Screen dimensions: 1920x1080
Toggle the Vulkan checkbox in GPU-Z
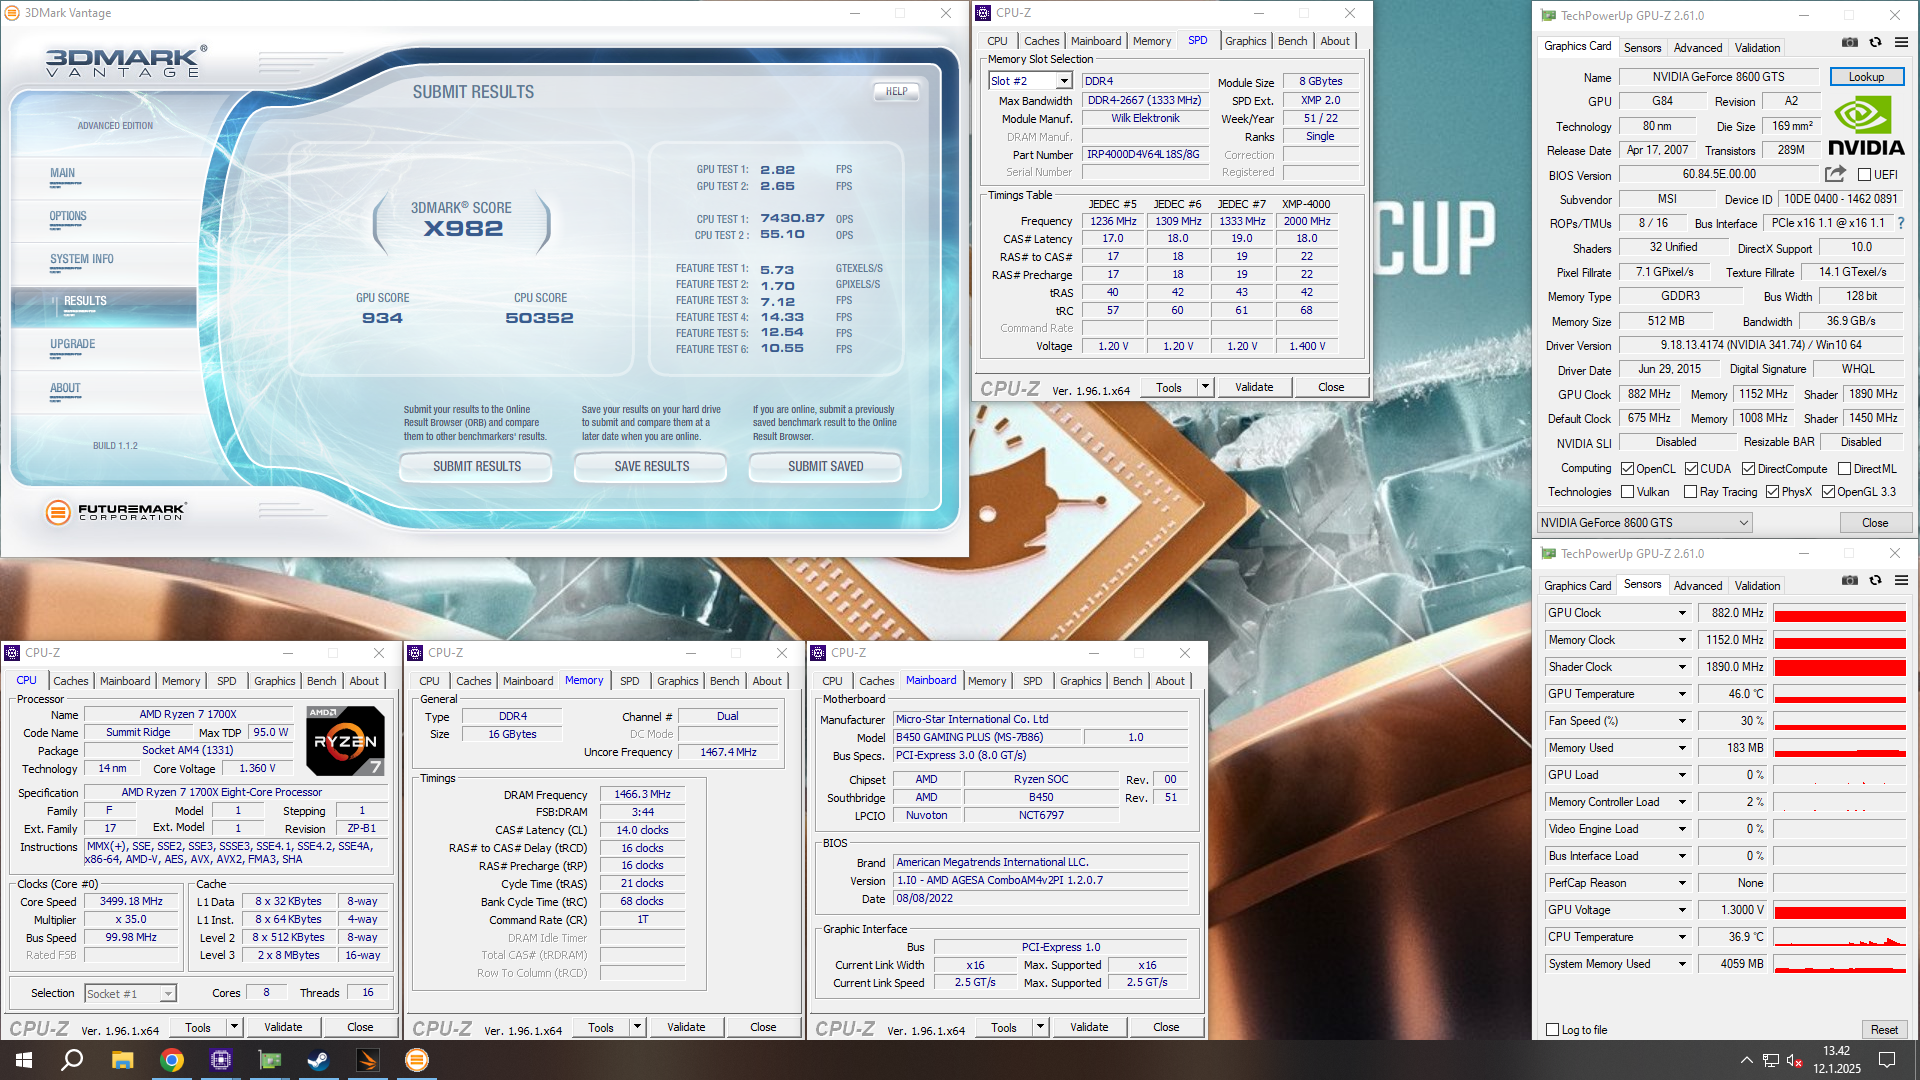click(x=1628, y=492)
